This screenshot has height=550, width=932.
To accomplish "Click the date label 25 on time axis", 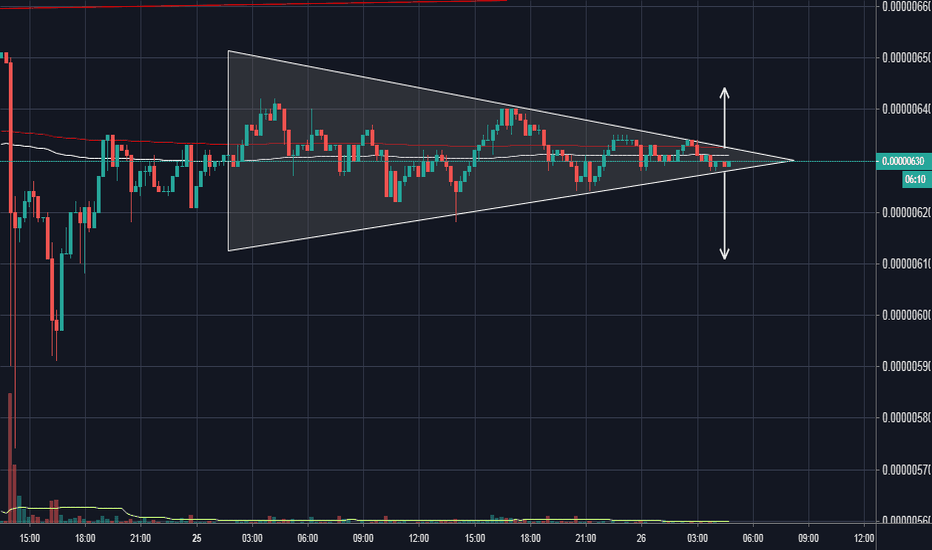I will [x=197, y=538].
